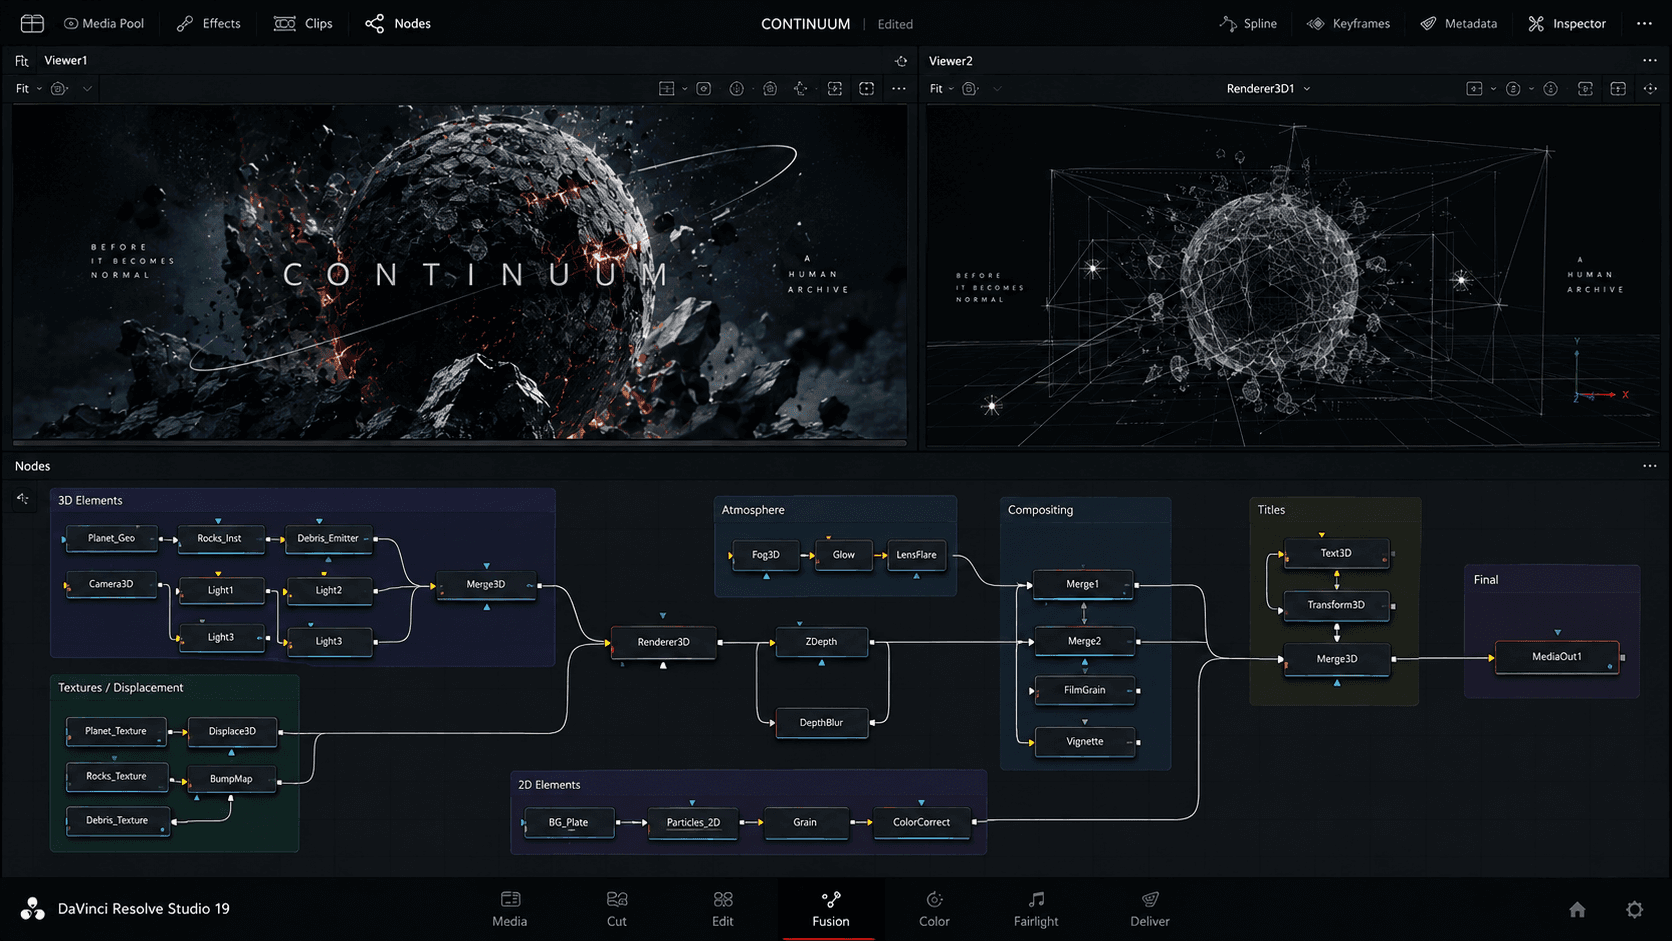Open the top-right three-dot options menu
Image resolution: width=1672 pixels, height=941 pixels.
point(1645,23)
